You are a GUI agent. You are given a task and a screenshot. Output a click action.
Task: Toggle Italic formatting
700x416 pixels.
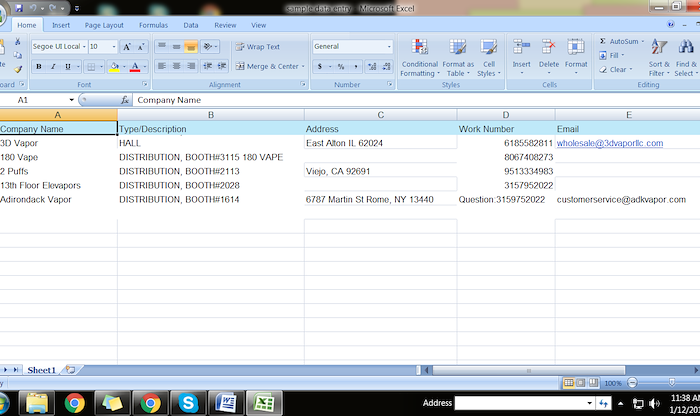coord(53,67)
